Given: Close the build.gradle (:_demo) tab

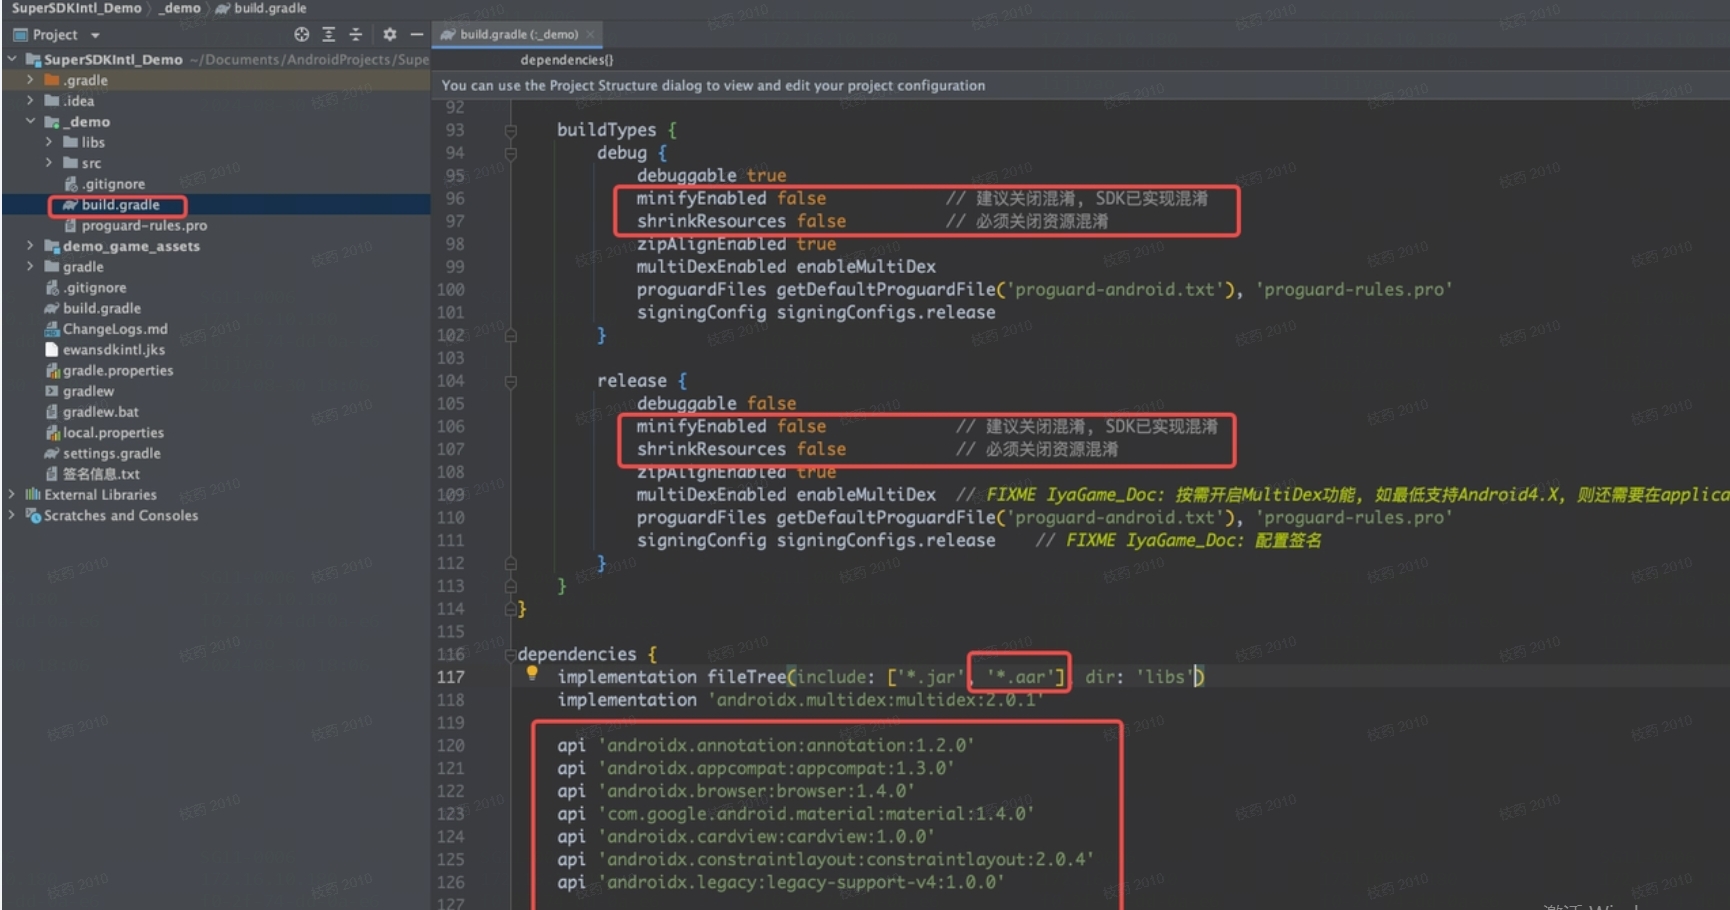Looking at the screenshot, I should coord(590,34).
